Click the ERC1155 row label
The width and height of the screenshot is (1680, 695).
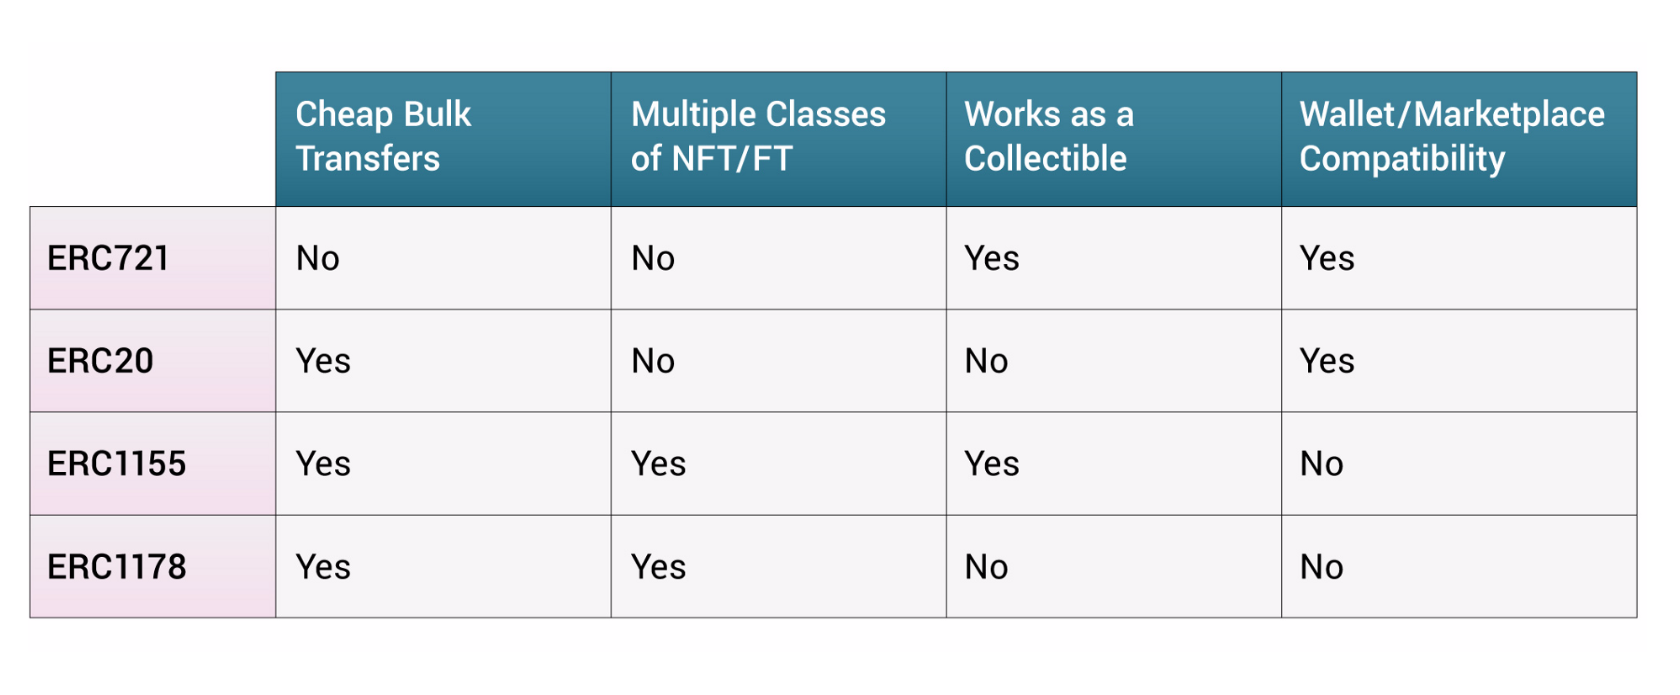pyautogui.click(x=153, y=464)
